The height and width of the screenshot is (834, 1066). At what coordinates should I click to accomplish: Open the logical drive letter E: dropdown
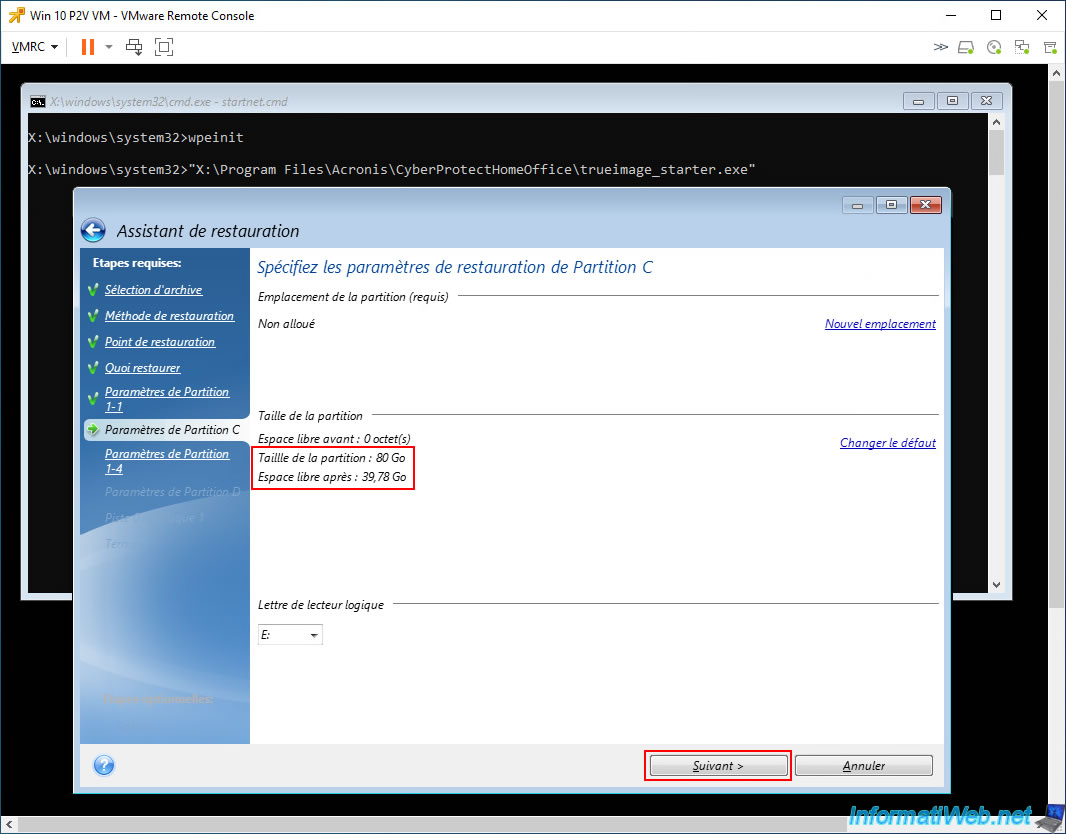coord(290,635)
